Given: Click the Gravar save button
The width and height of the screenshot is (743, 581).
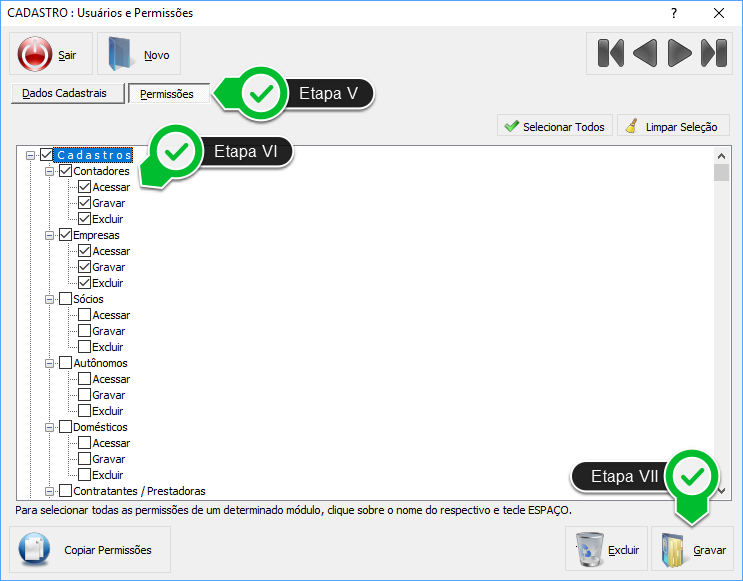Looking at the screenshot, I should click(x=693, y=550).
